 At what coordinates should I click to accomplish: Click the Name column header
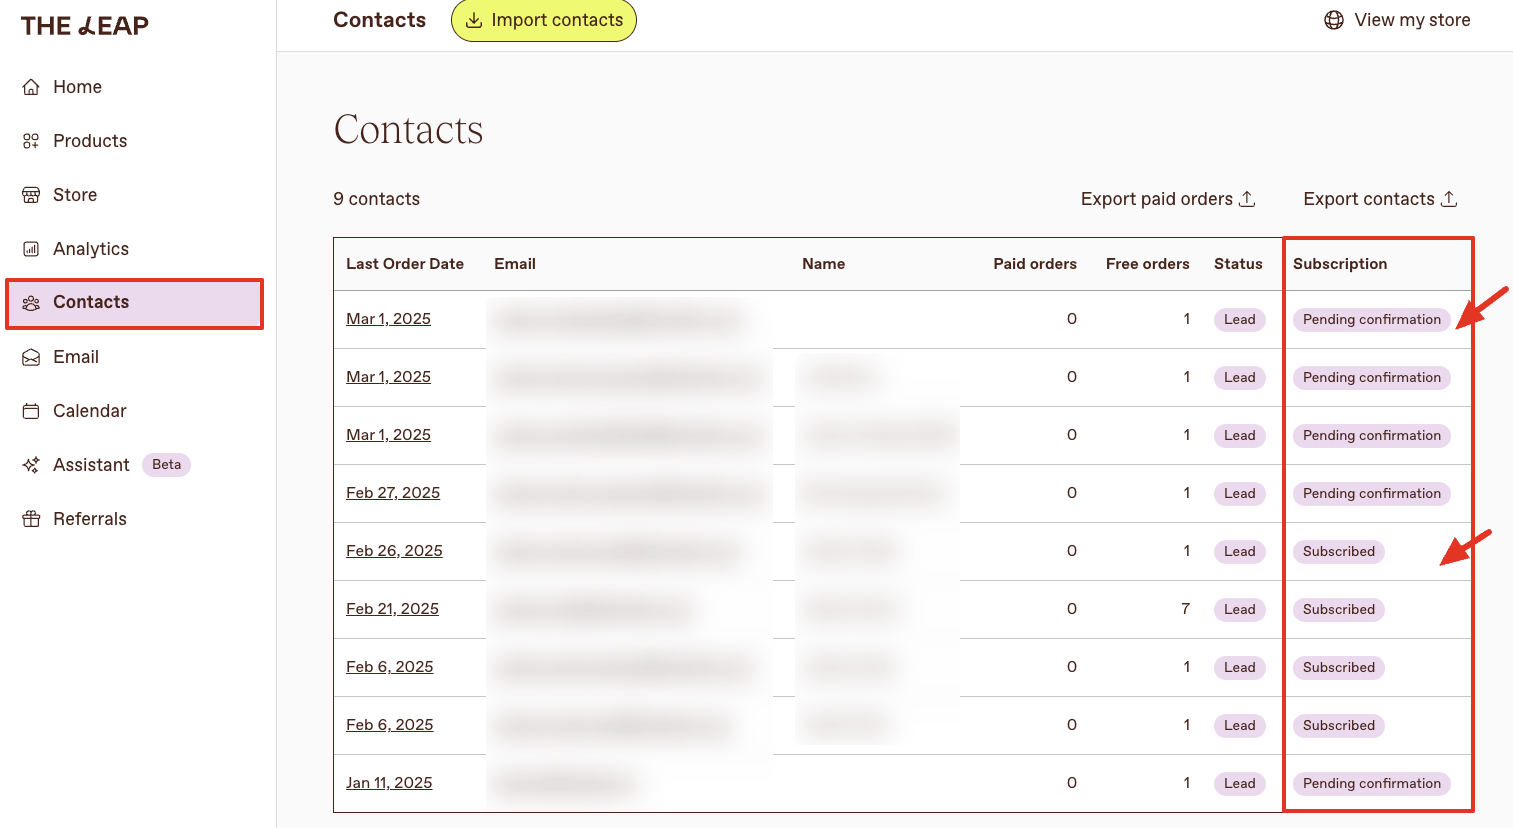point(824,264)
